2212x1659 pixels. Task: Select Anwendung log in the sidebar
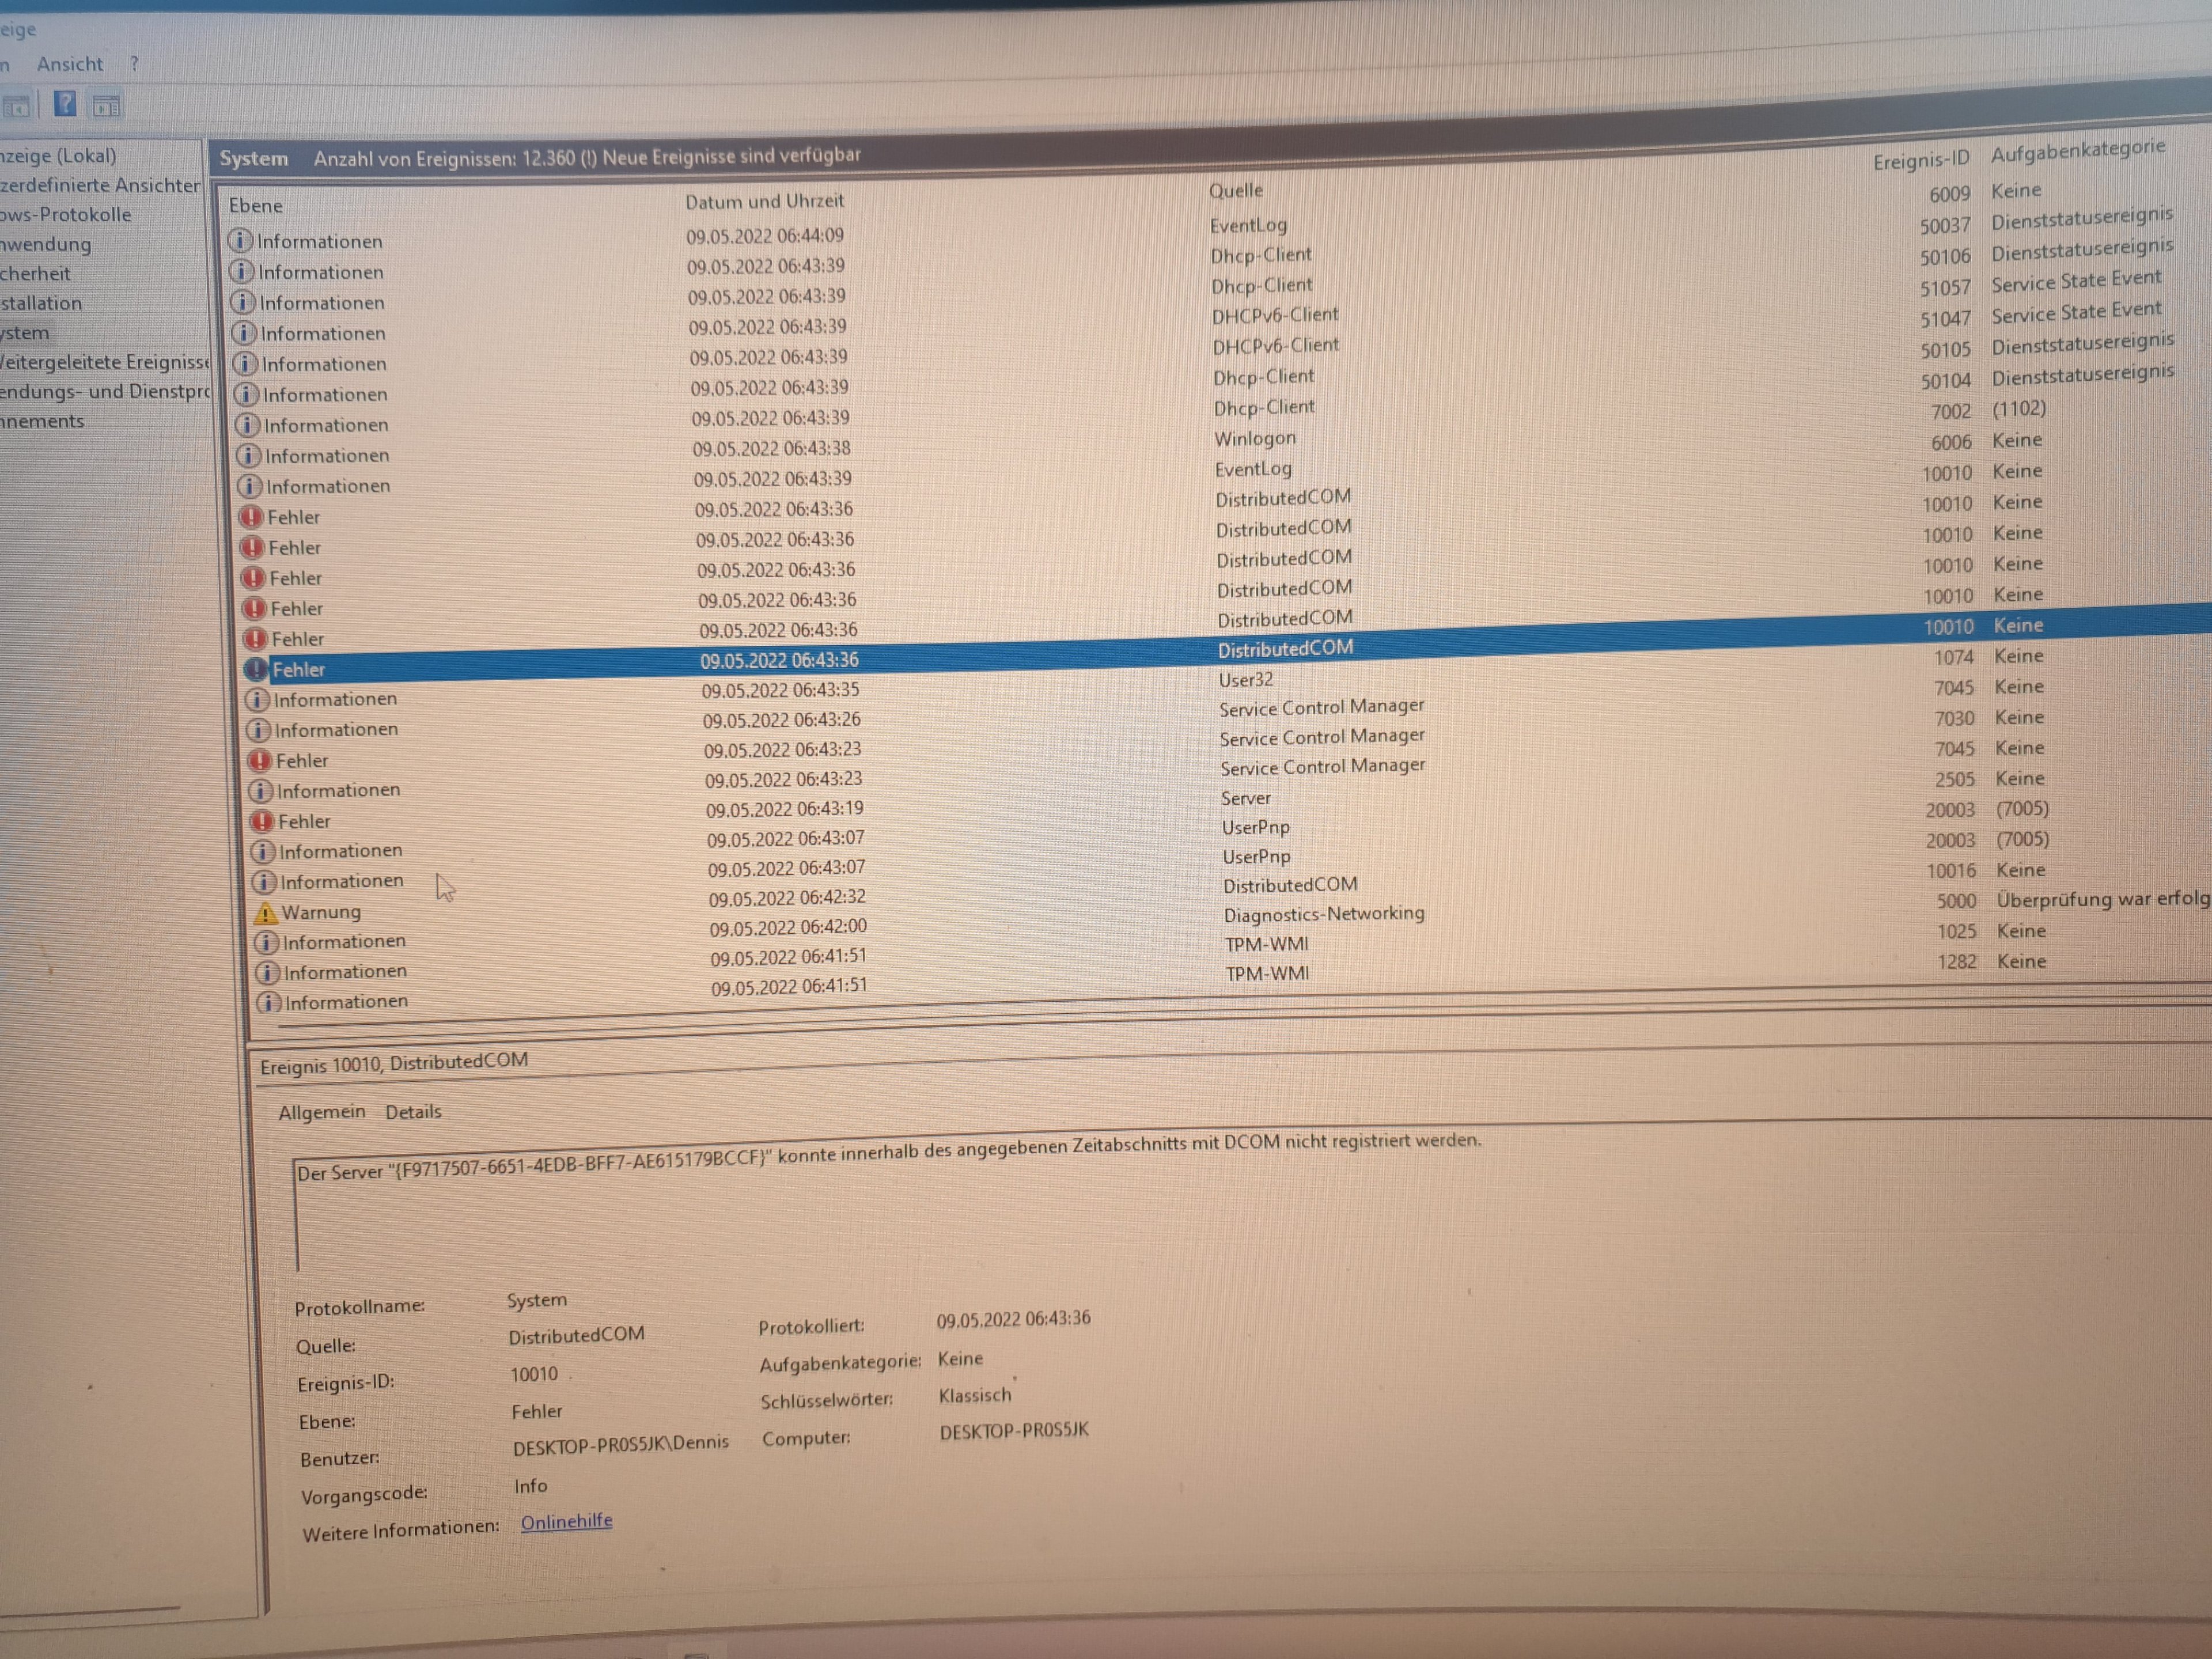pos(45,244)
